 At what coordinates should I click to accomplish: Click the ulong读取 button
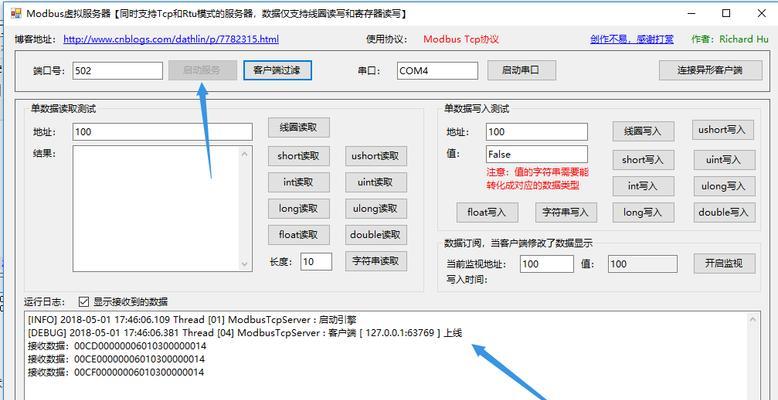(376, 209)
